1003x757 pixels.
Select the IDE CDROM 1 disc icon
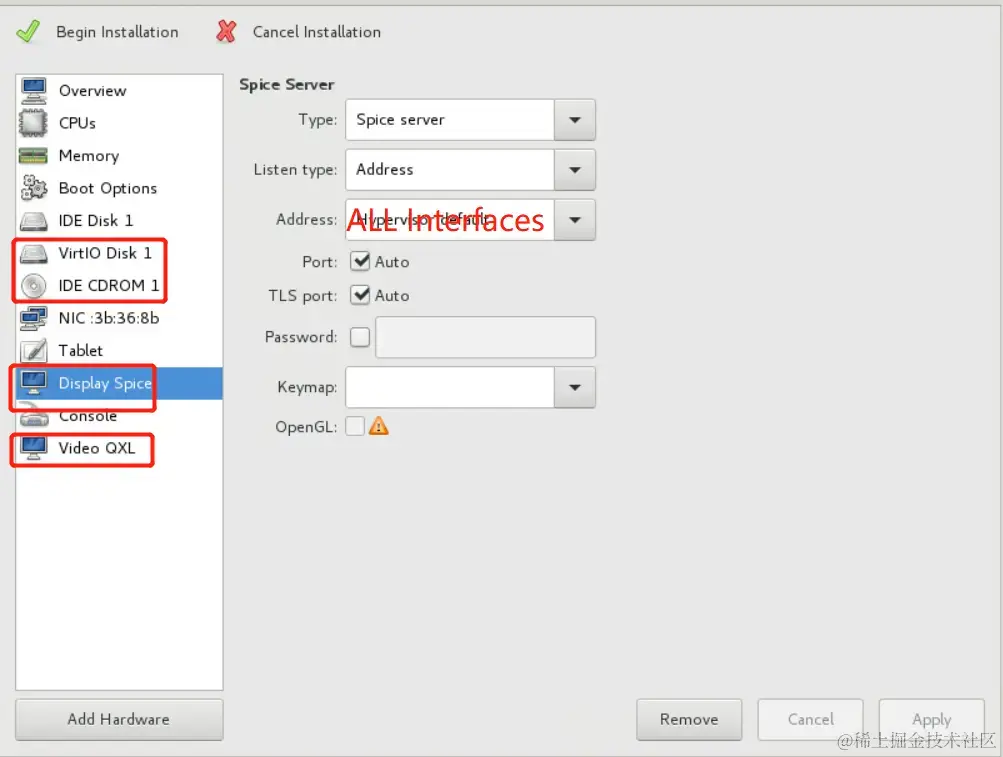(33, 285)
